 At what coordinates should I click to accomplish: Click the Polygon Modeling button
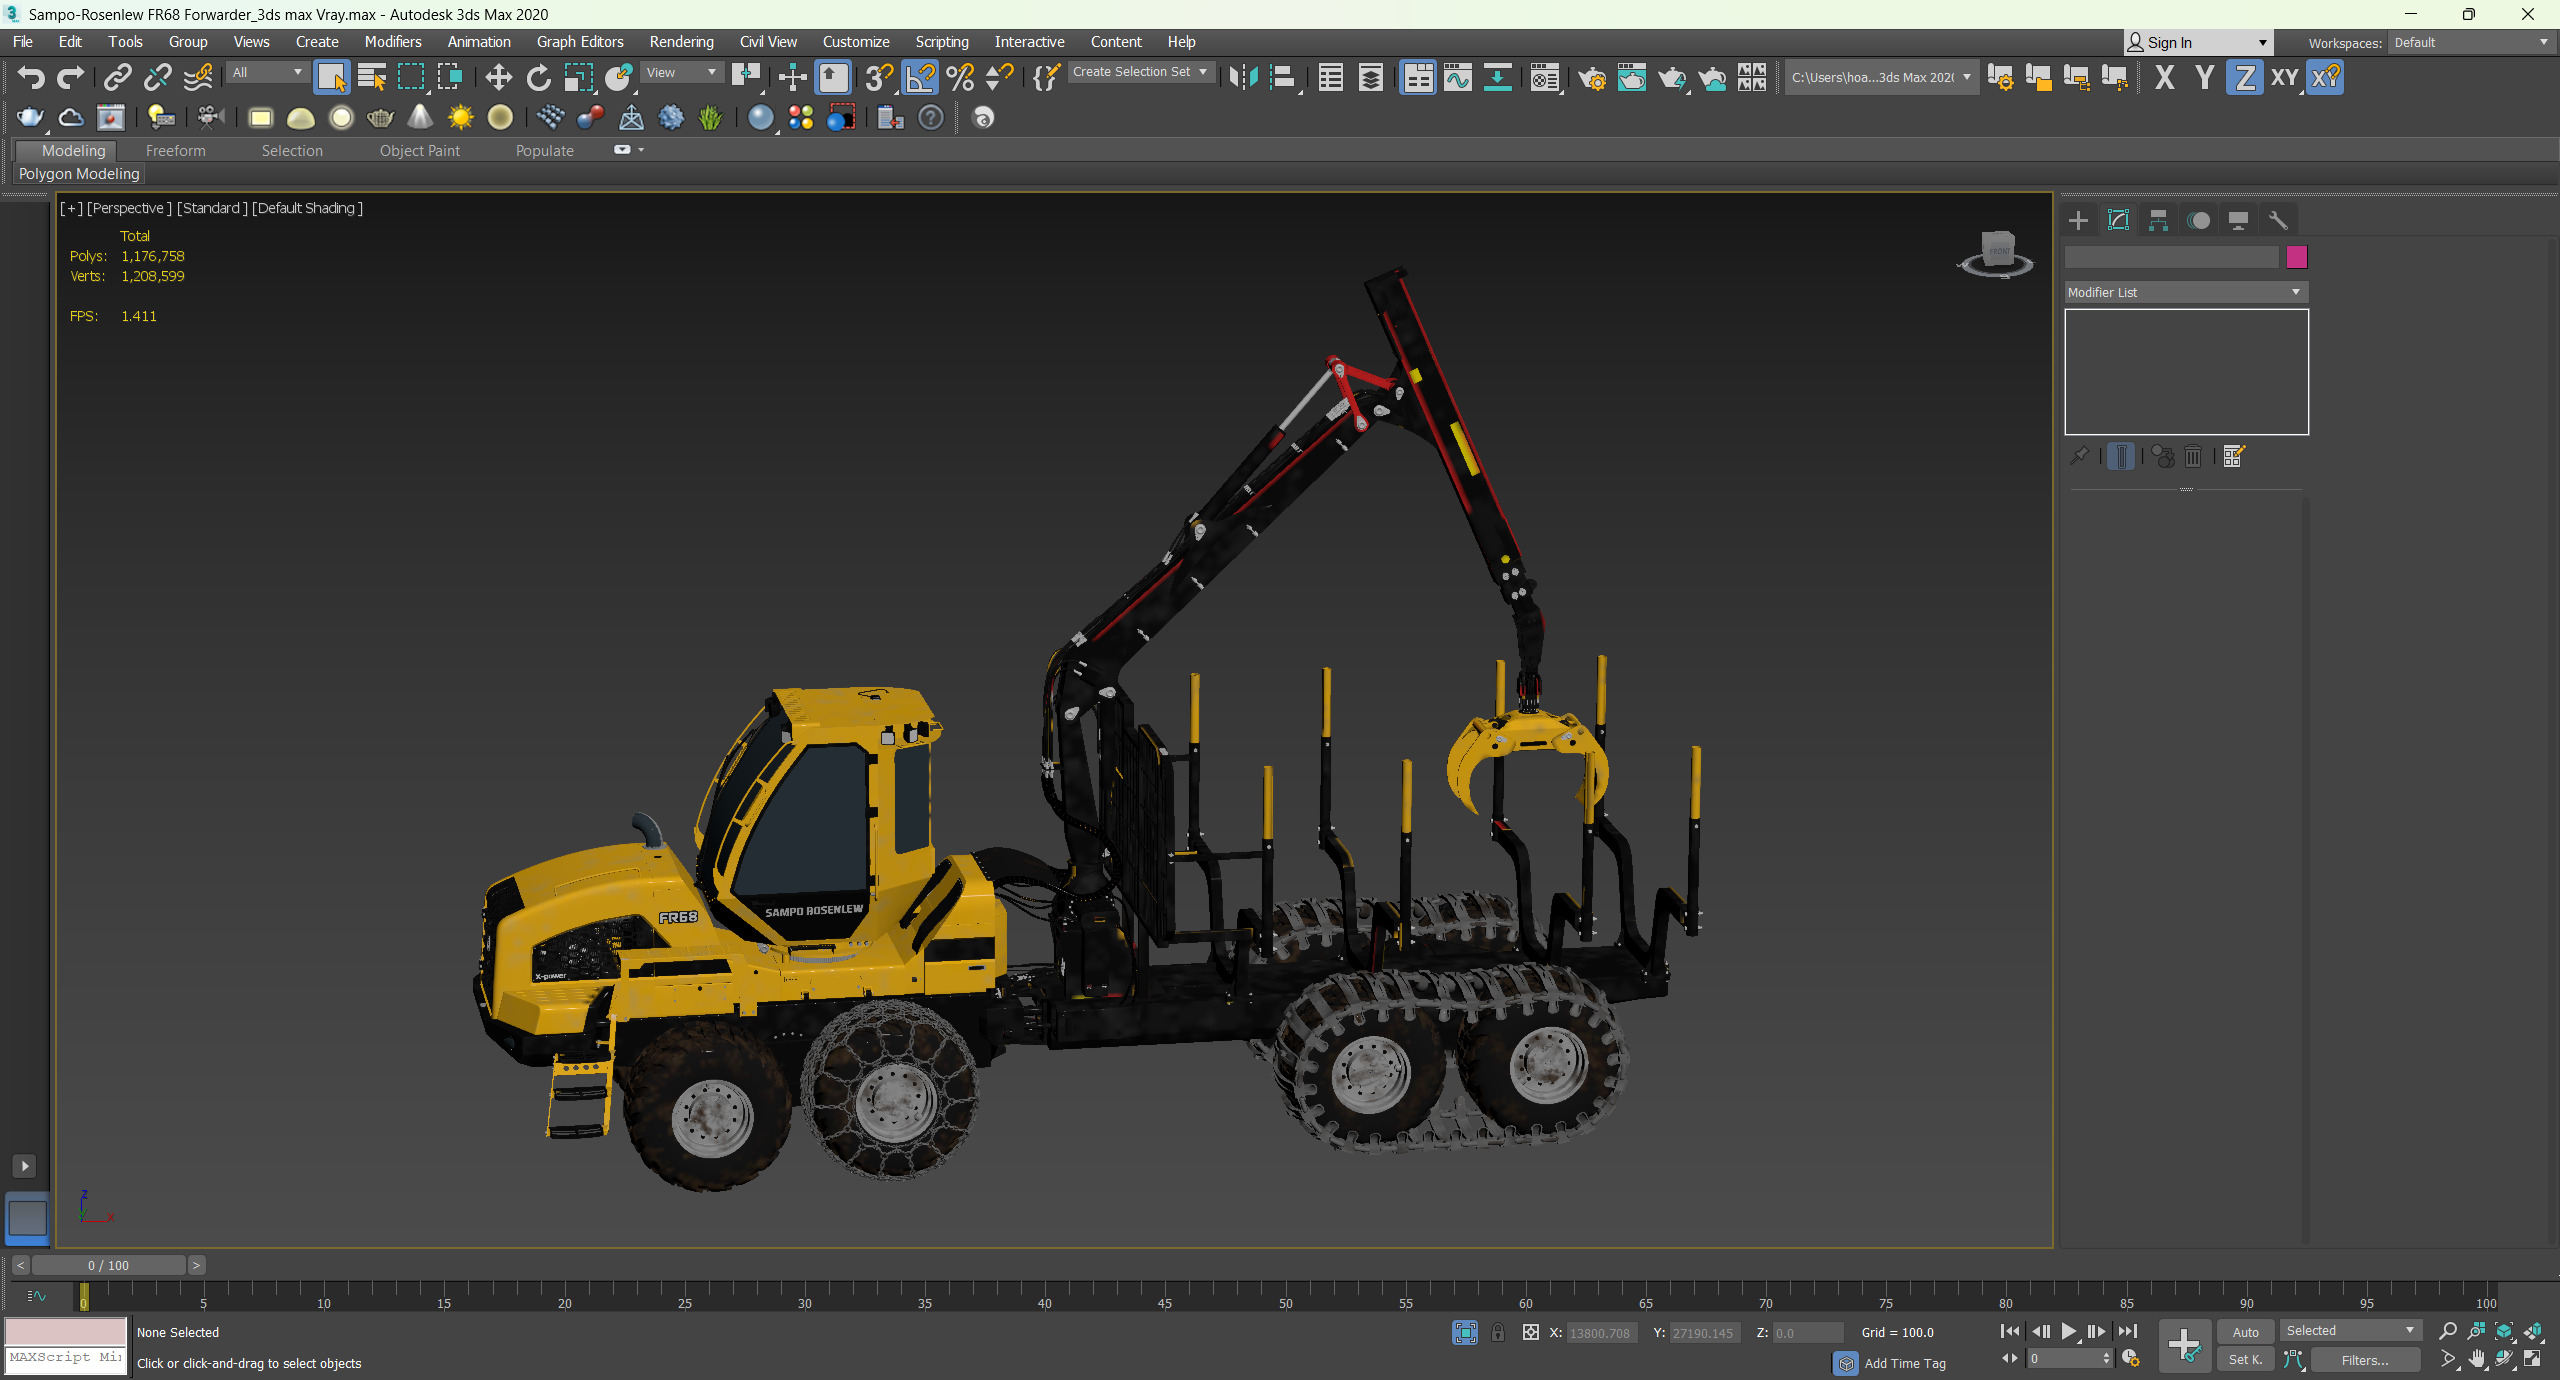click(x=79, y=173)
